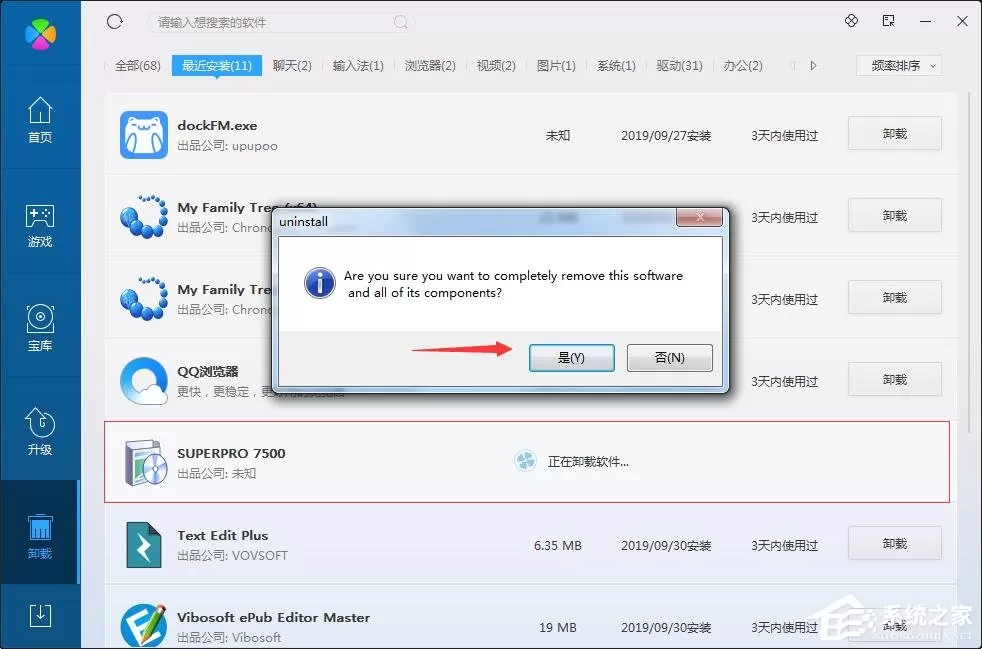Click the Text Edit Plus icon
982x649 pixels.
tap(143, 545)
